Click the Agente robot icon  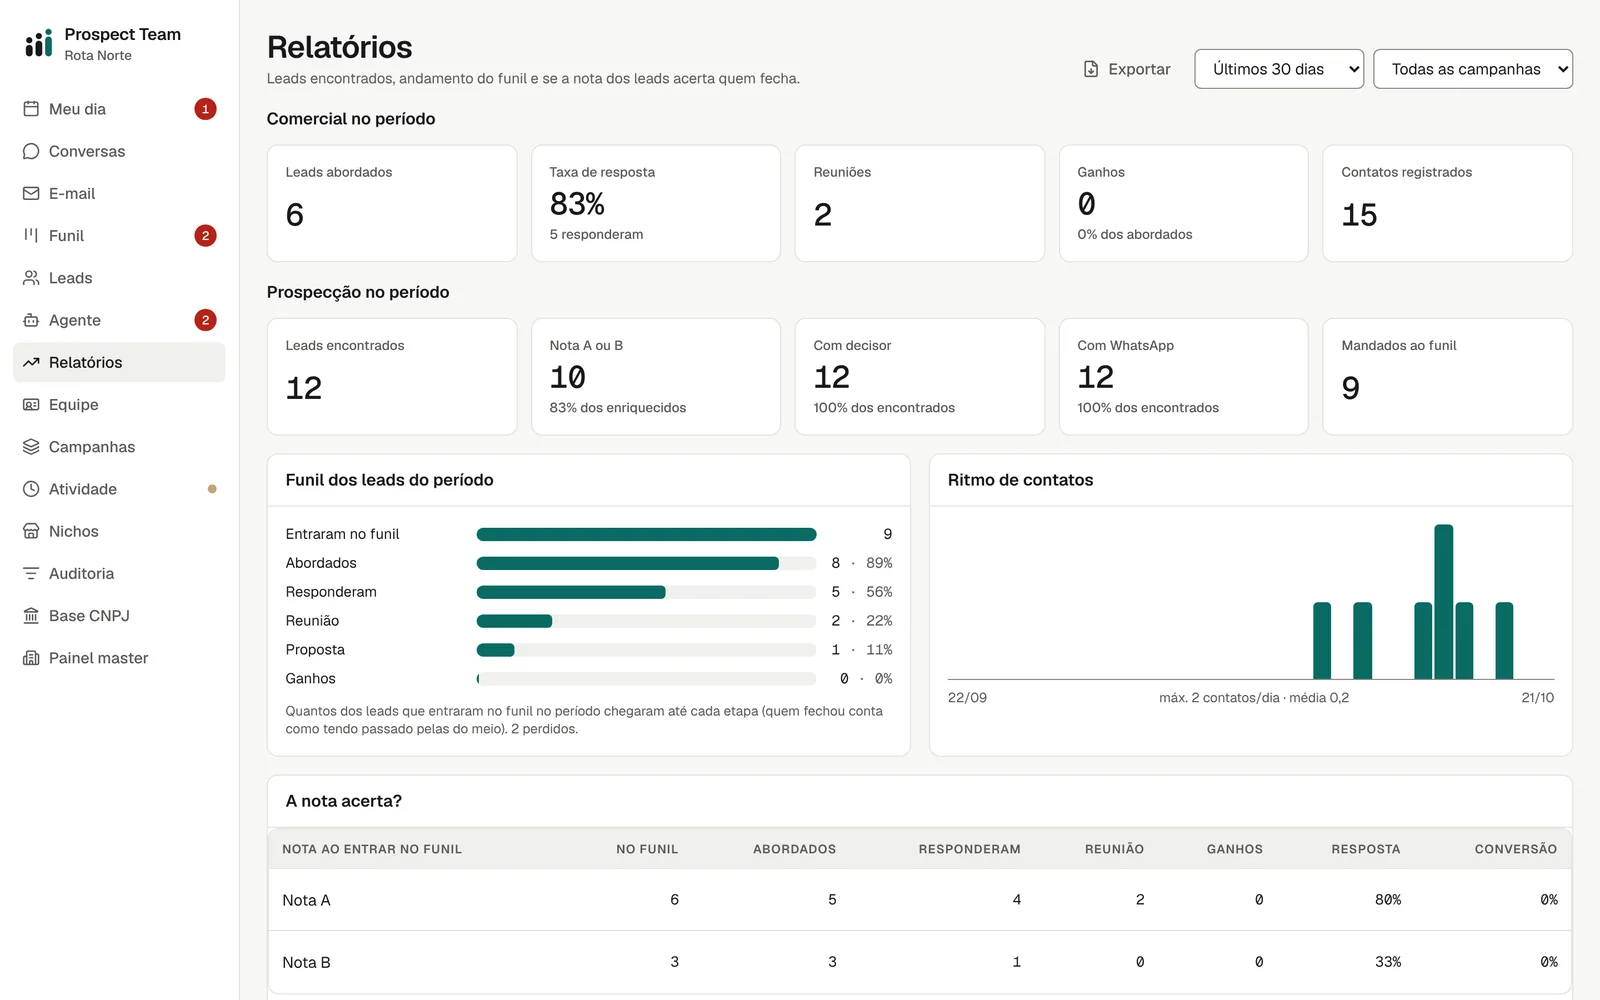[x=31, y=320]
